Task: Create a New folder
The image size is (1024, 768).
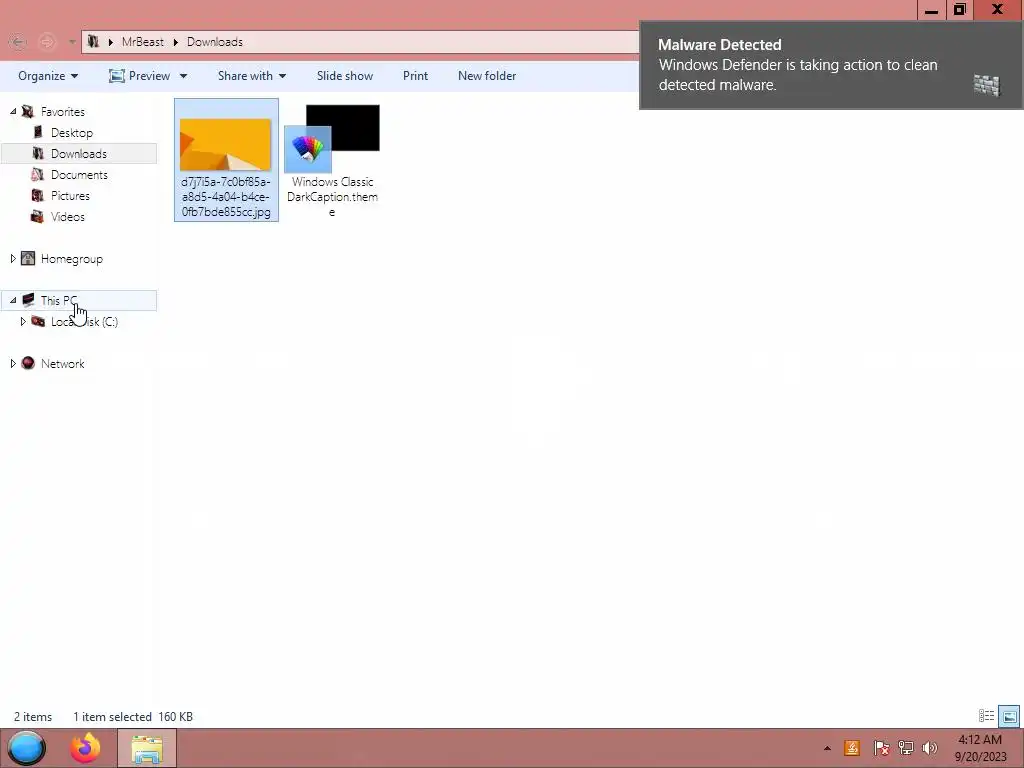Action: 487,76
